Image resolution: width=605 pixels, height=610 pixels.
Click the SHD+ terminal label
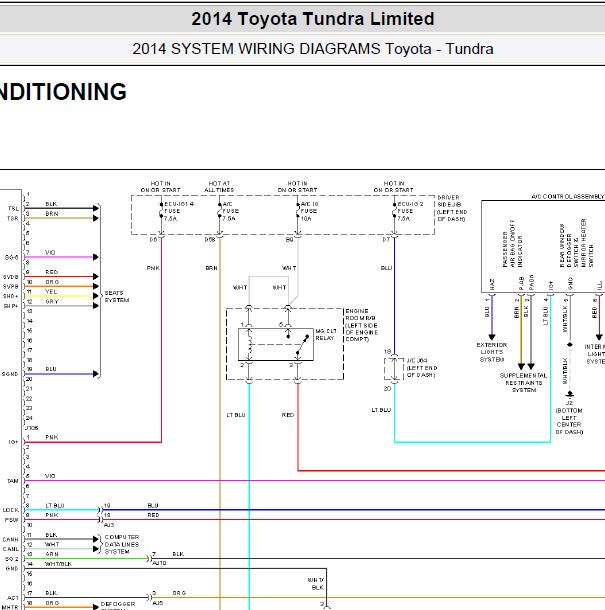click(x=11, y=296)
